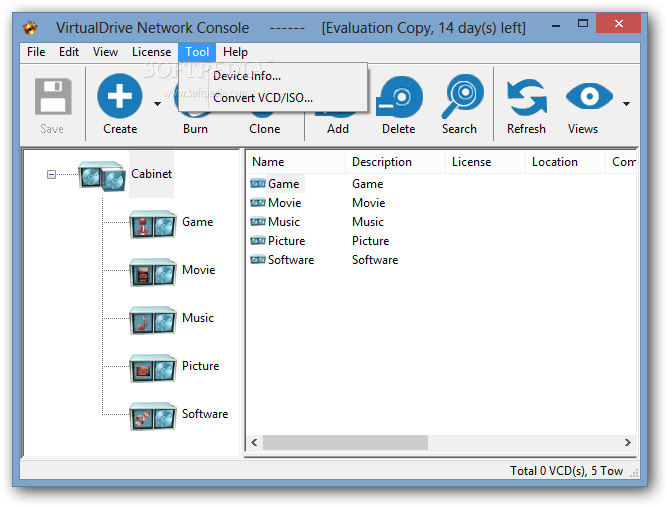Screen dimensions: 668x507
Task: Open the Help menu
Action: [x=235, y=52]
